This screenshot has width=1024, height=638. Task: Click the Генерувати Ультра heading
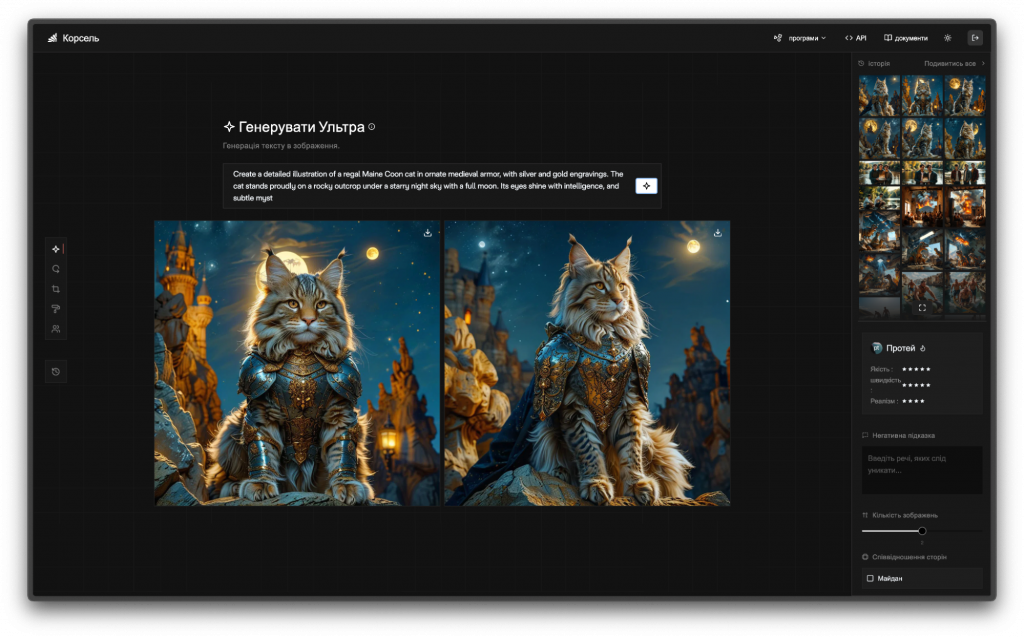pyautogui.click(x=301, y=127)
